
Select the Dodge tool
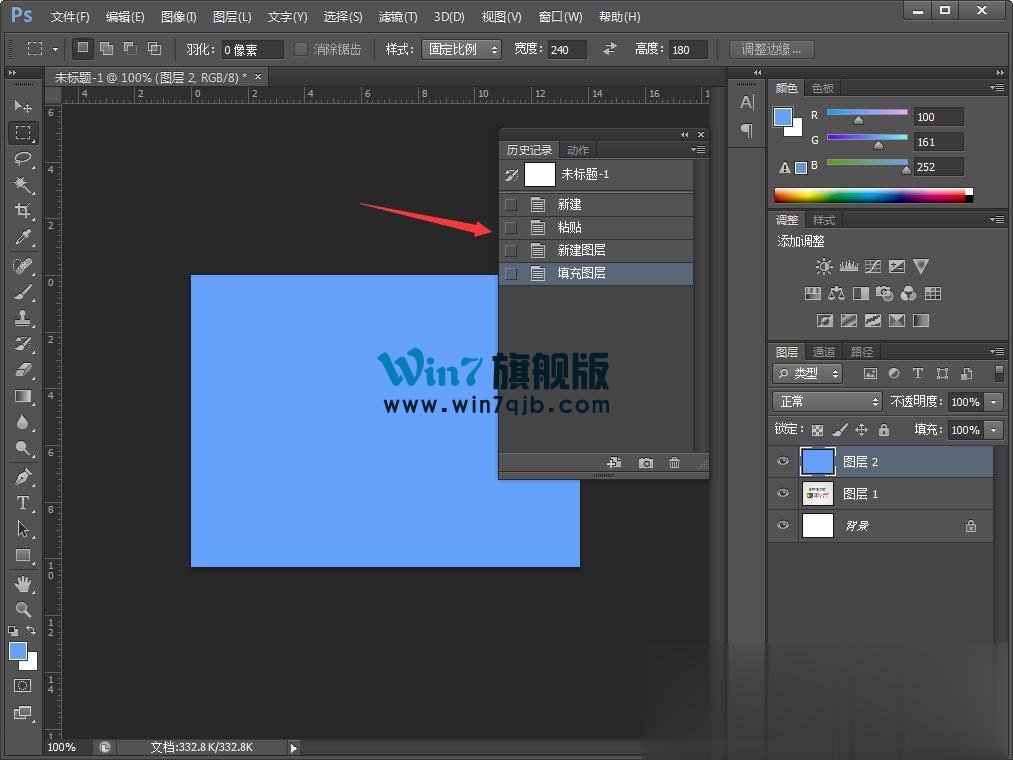23,448
